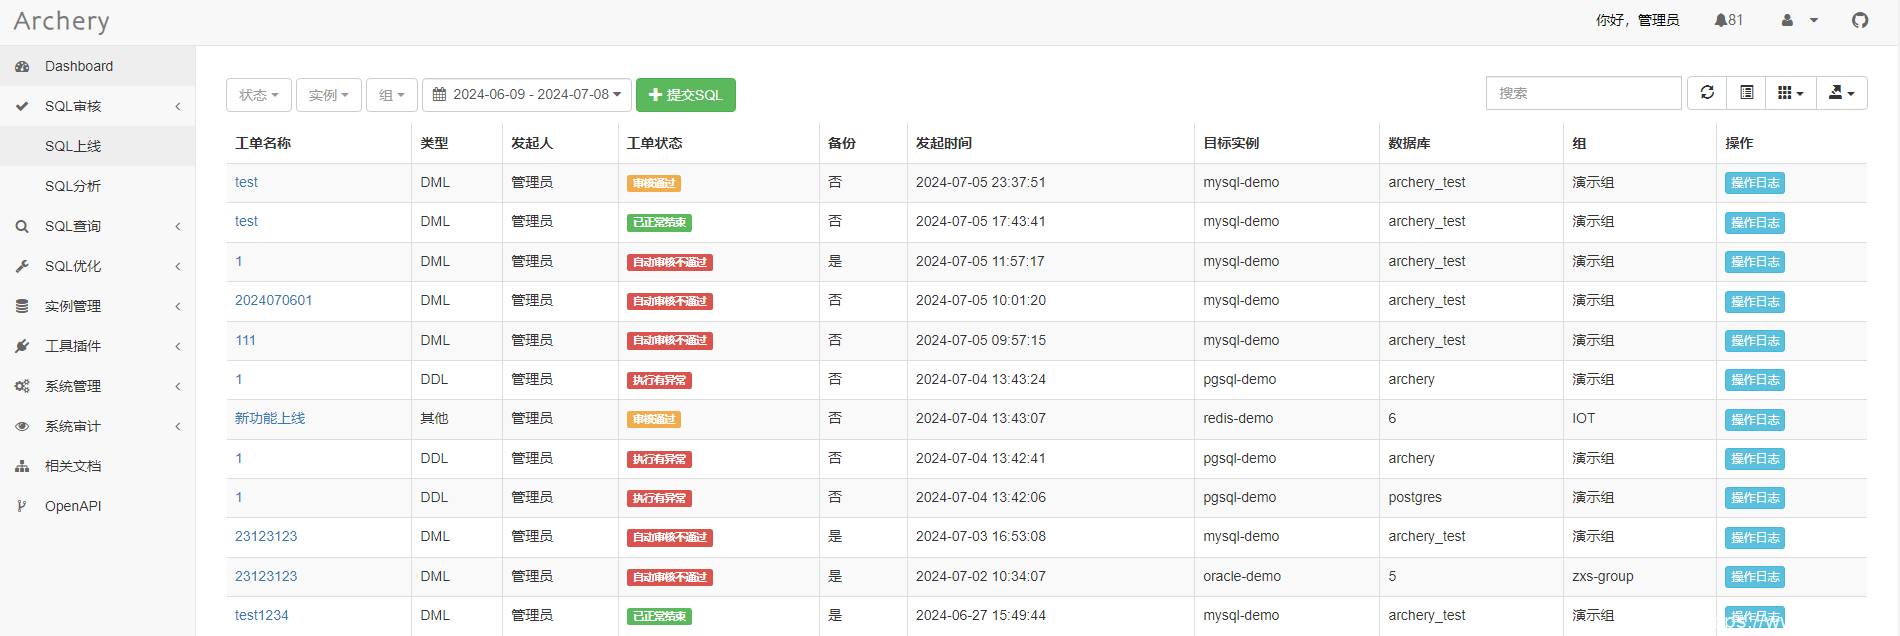Click the SQL优化 wrench icon

(22, 267)
